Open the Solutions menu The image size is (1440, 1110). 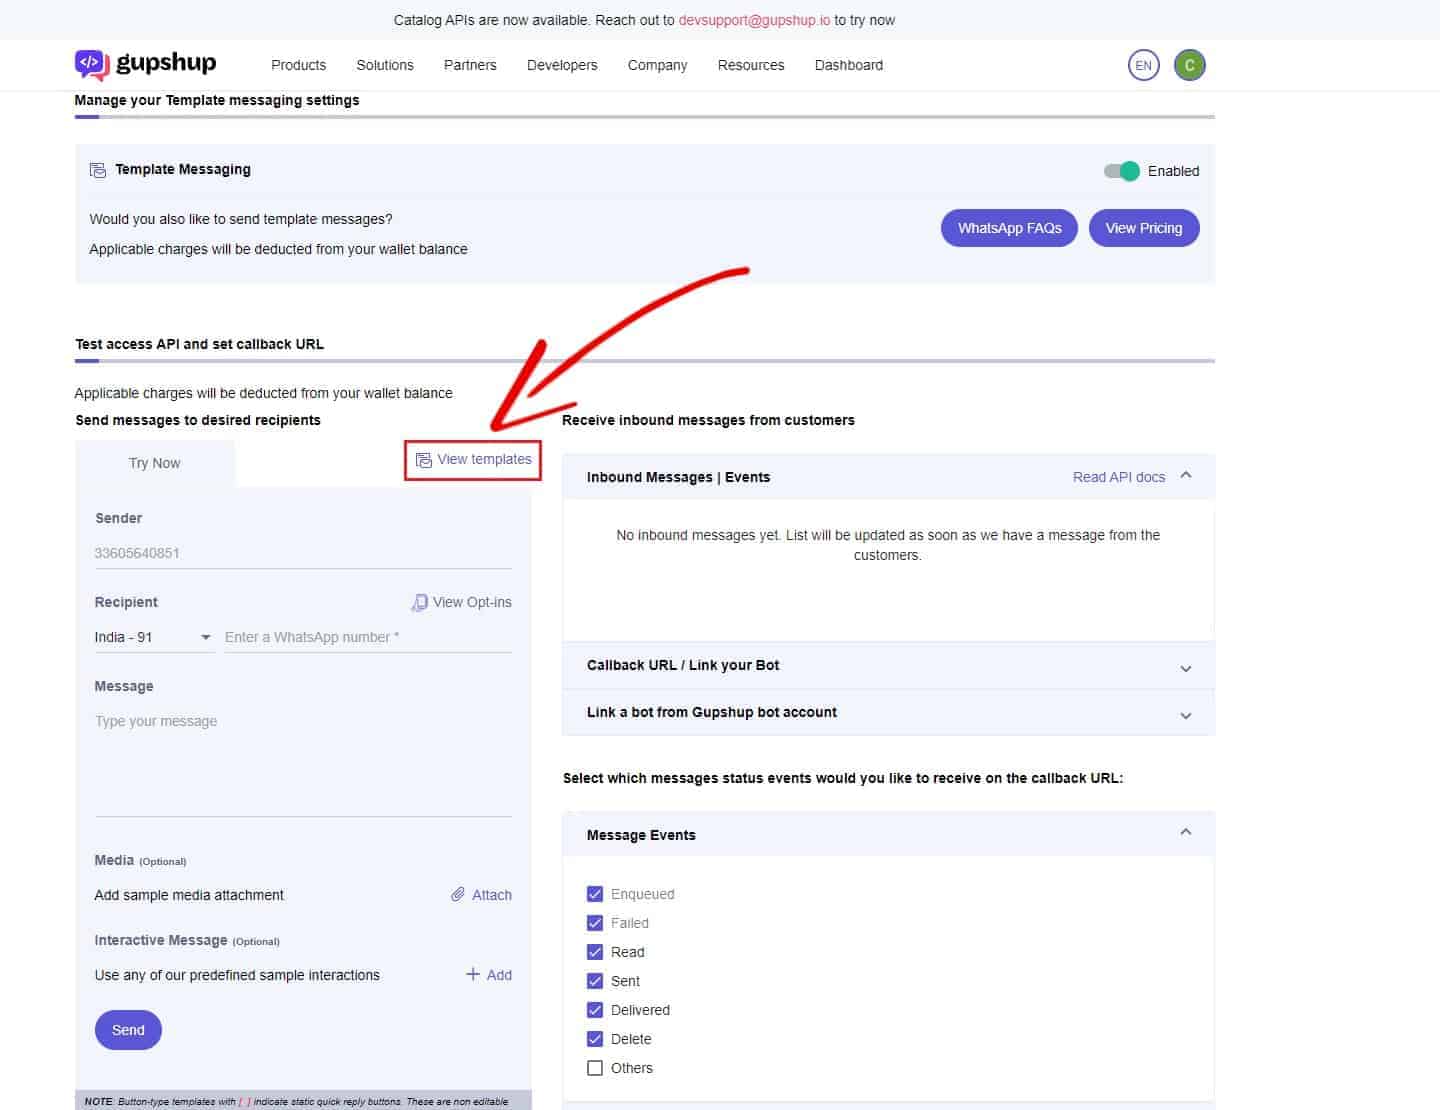385,65
